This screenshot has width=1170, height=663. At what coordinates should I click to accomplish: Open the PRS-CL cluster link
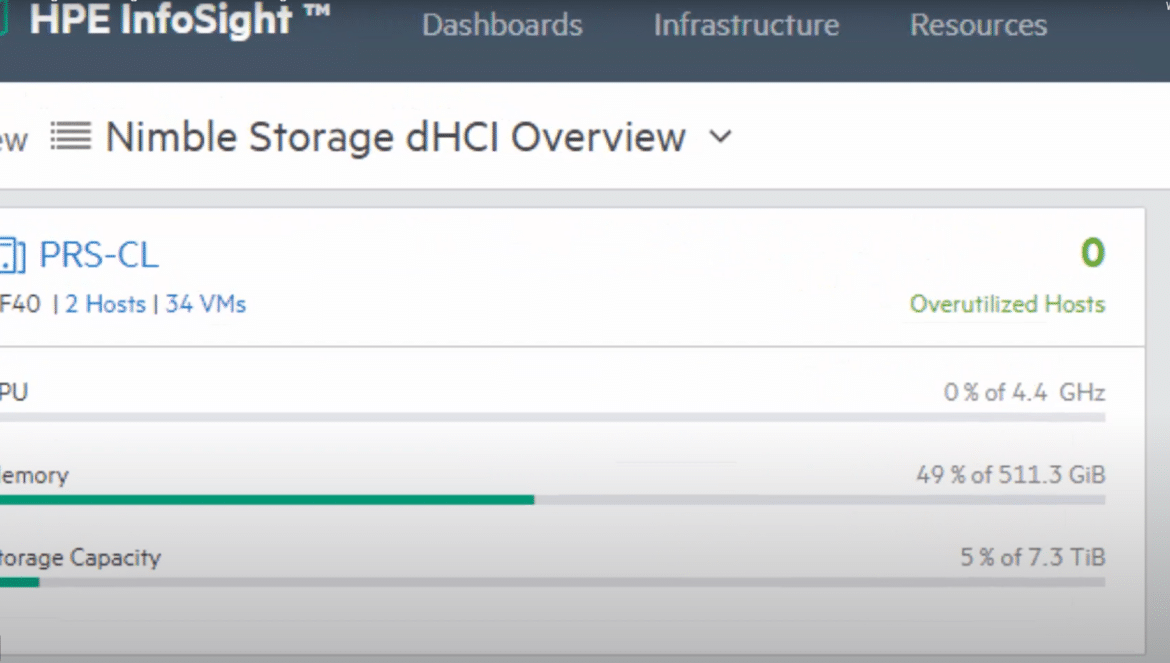pyautogui.click(x=98, y=255)
